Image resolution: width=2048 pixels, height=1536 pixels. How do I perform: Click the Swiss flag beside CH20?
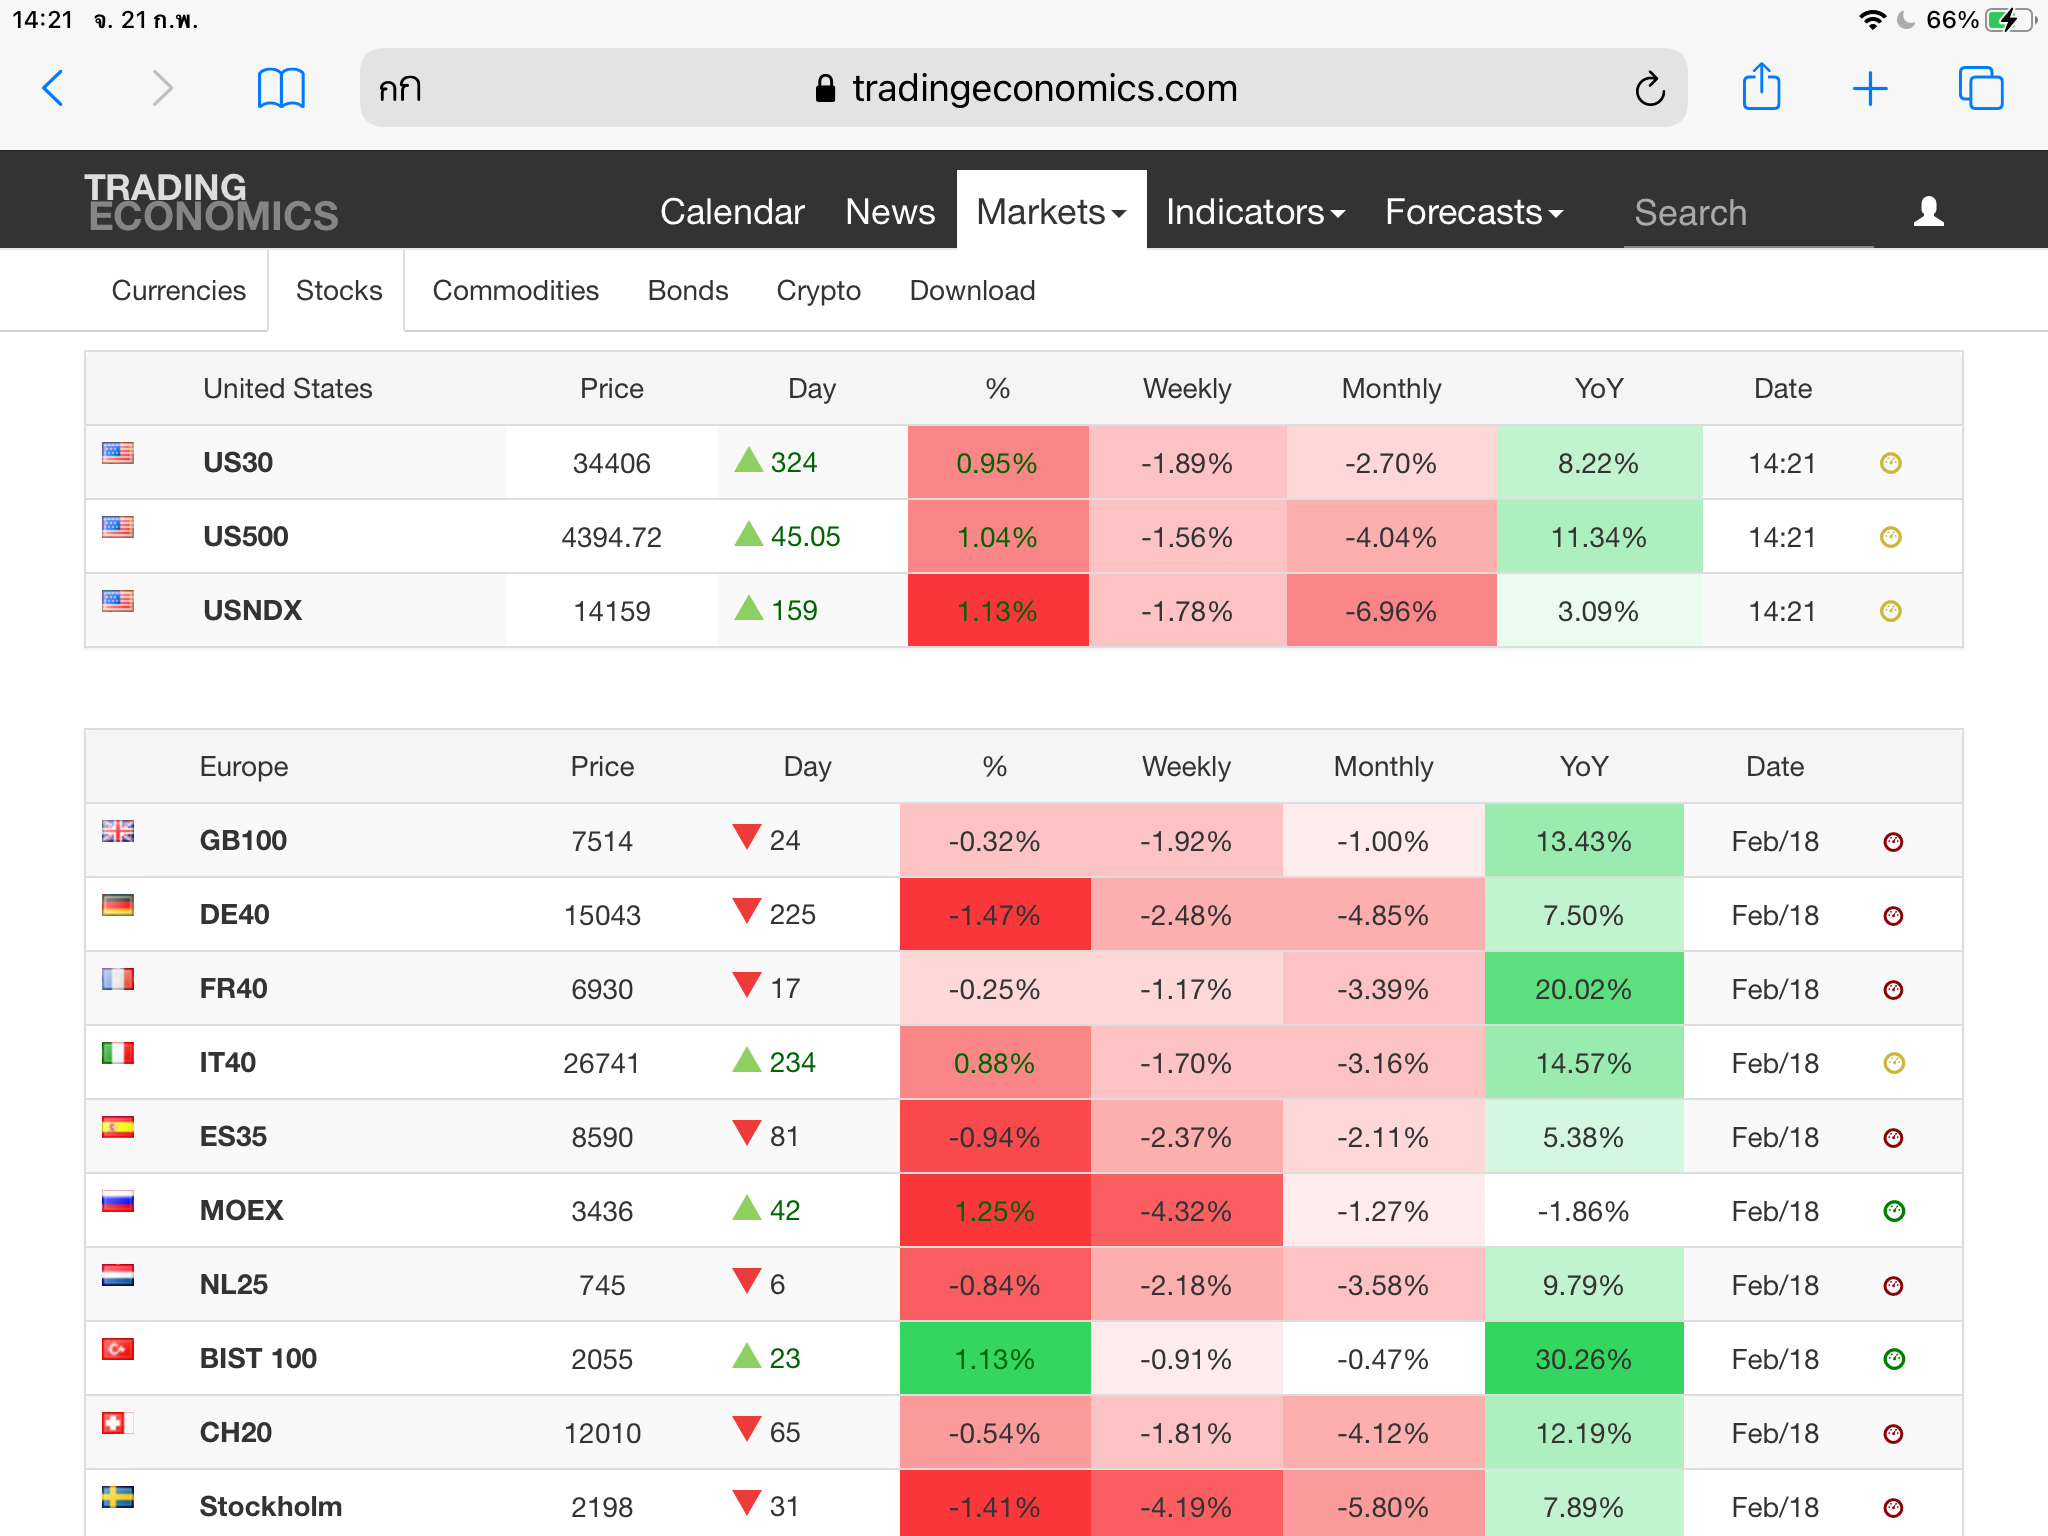[118, 1423]
